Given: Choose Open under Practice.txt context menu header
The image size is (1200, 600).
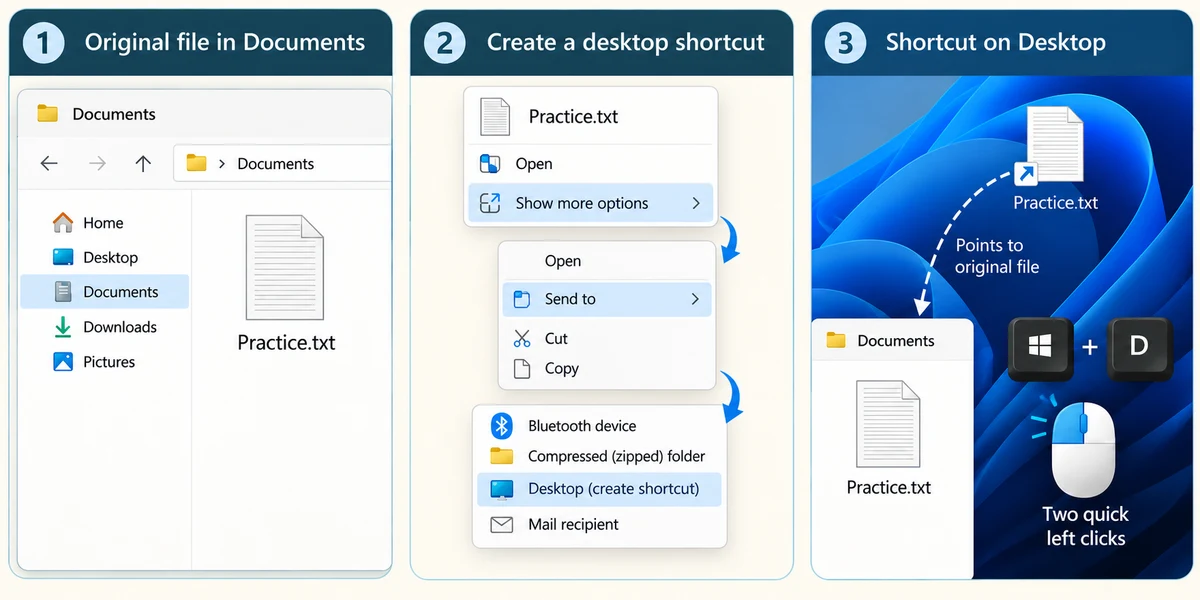Looking at the screenshot, I should (x=590, y=164).
